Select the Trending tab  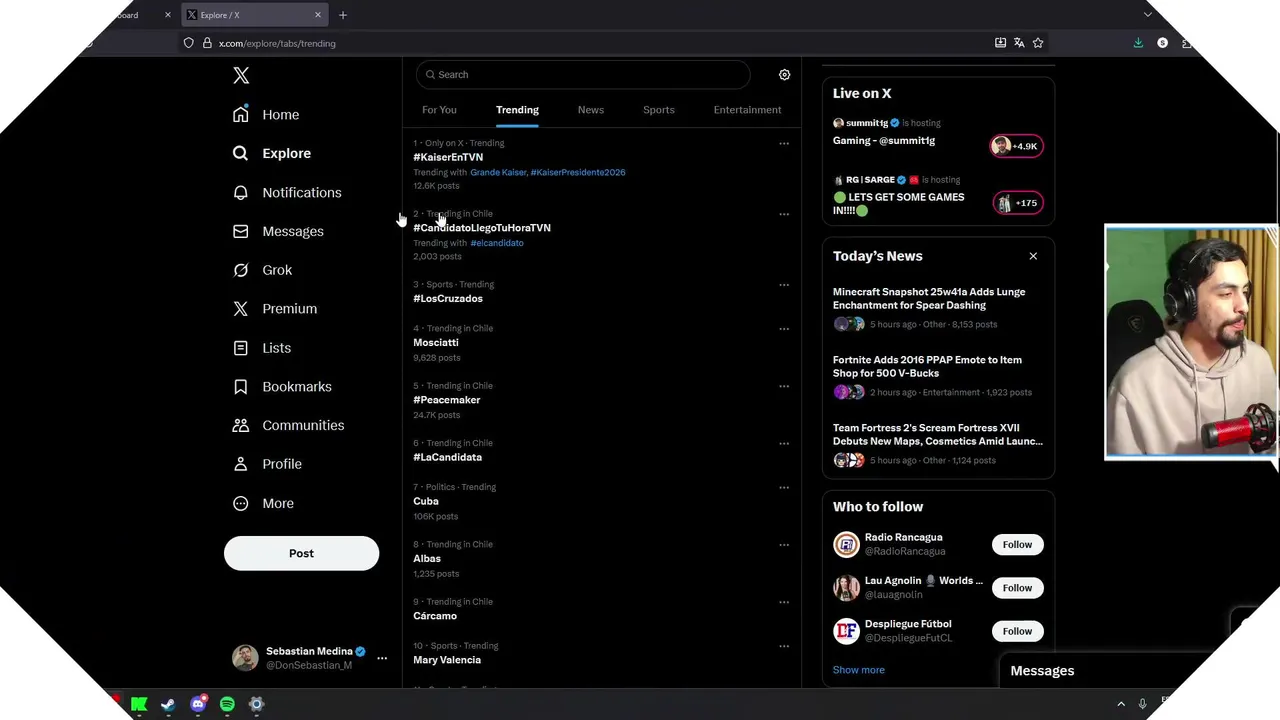tap(517, 110)
